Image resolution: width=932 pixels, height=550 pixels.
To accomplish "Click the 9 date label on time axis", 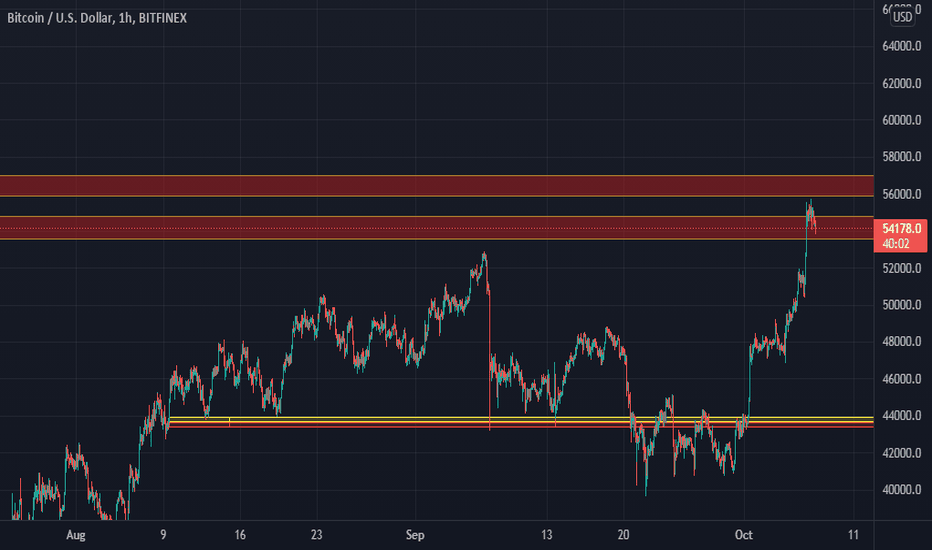I will [163, 535].
